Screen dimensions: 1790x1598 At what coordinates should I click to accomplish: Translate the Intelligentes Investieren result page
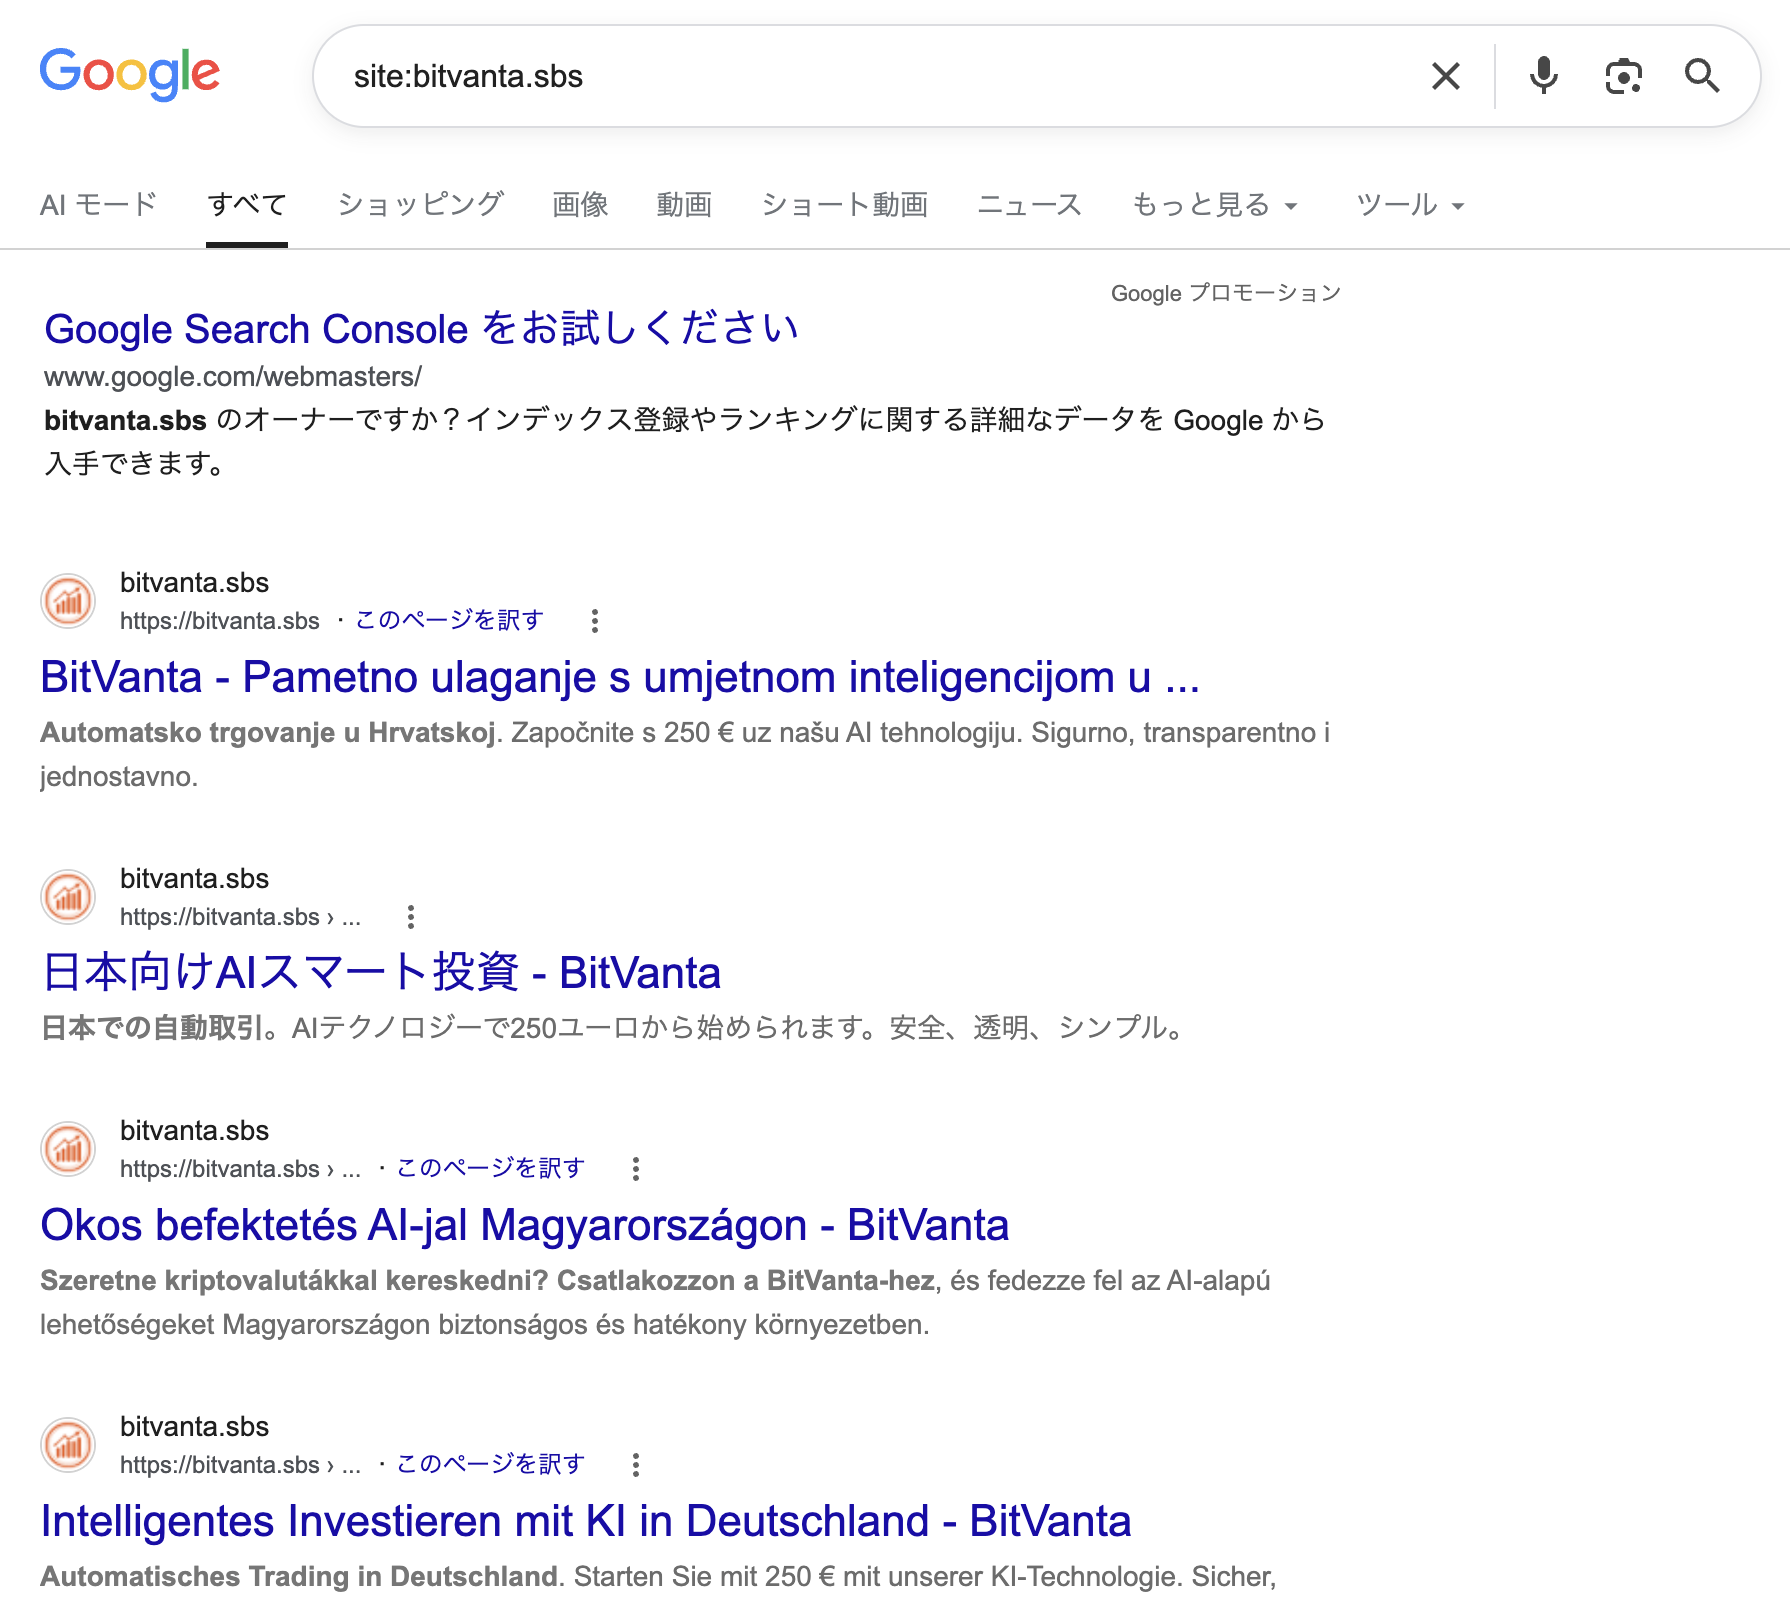pyautogui.click(x=490, y=1464)
